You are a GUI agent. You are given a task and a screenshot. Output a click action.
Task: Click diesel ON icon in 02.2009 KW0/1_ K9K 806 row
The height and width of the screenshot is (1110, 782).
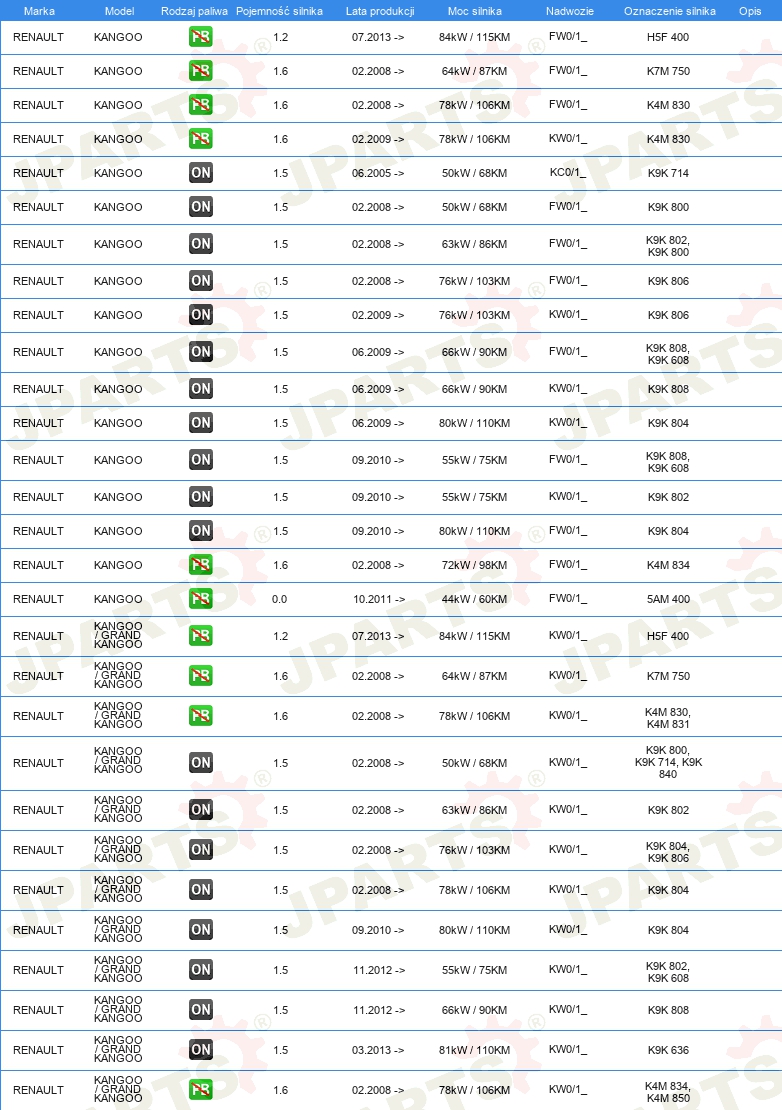pyautogui.click(x=201, y=315)
